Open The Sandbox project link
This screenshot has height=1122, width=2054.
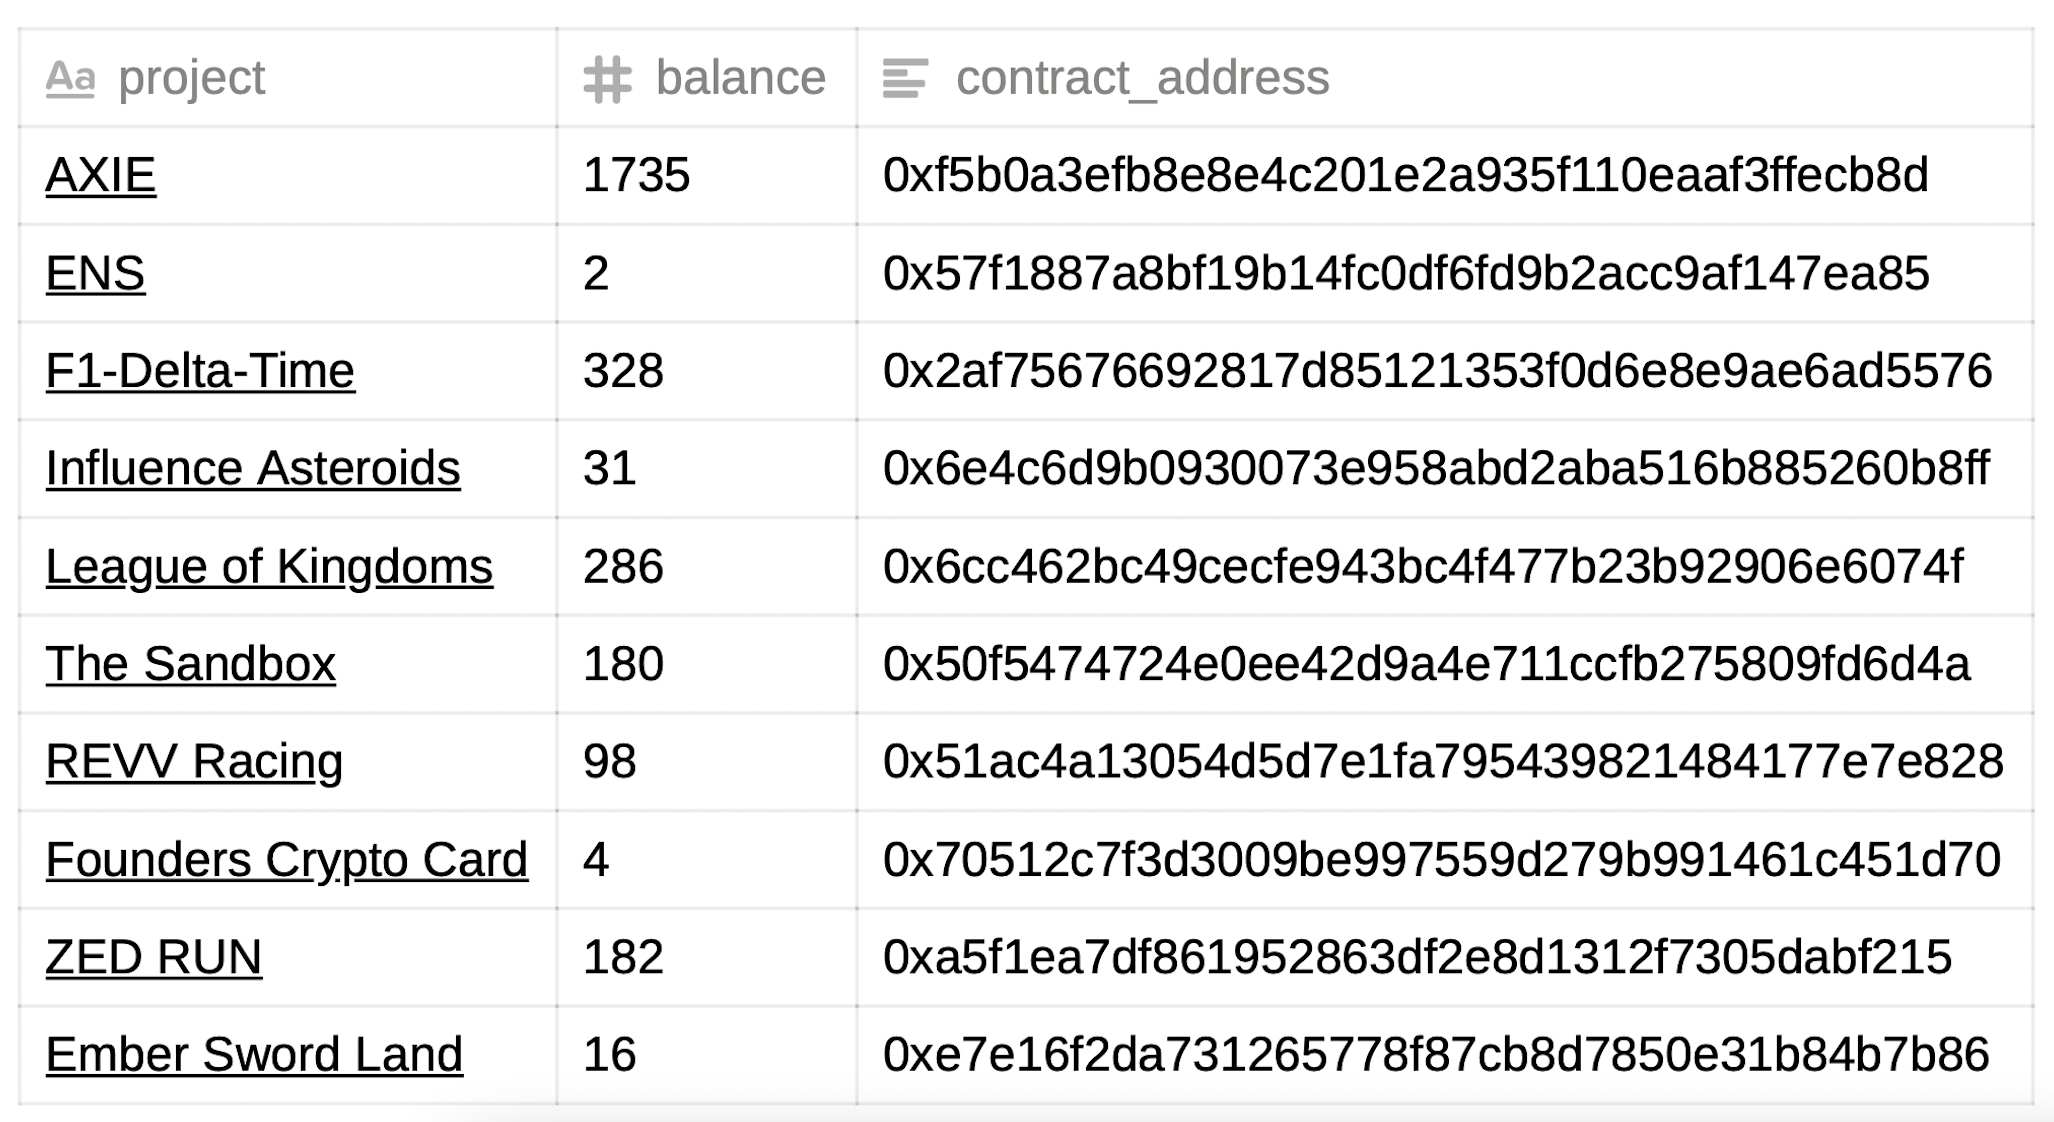point(191,664)
